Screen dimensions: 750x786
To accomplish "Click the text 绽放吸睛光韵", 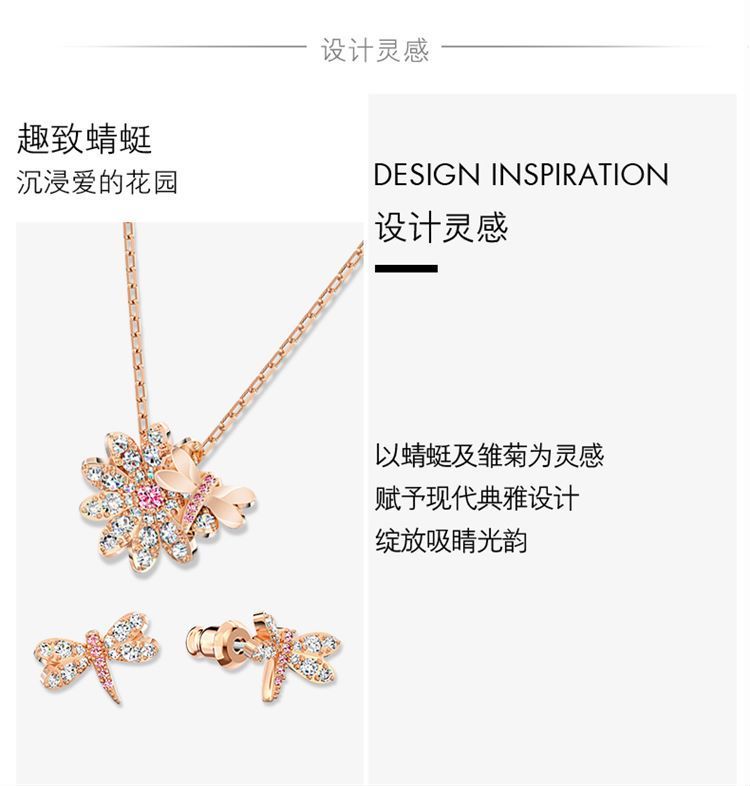I will pos(451,541).
